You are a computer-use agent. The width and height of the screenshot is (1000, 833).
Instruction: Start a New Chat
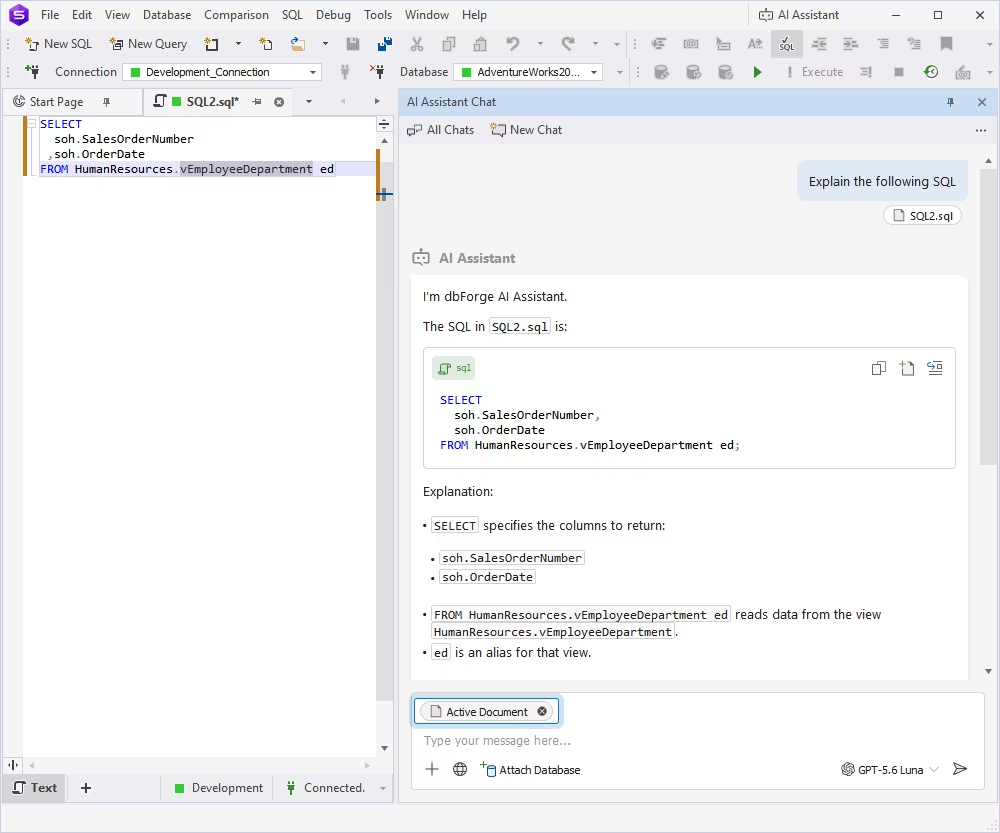click(526, 130)
